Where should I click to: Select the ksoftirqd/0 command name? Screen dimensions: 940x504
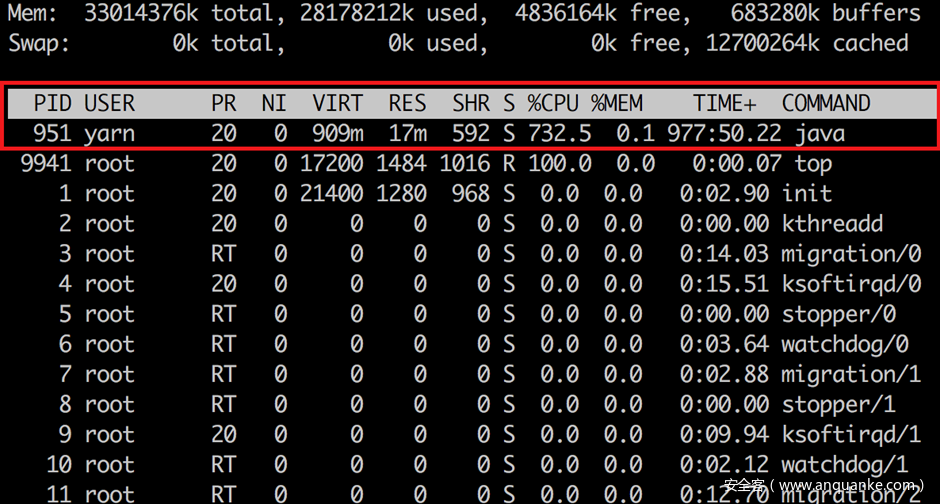pyautogui.click(x=850, y=283)
